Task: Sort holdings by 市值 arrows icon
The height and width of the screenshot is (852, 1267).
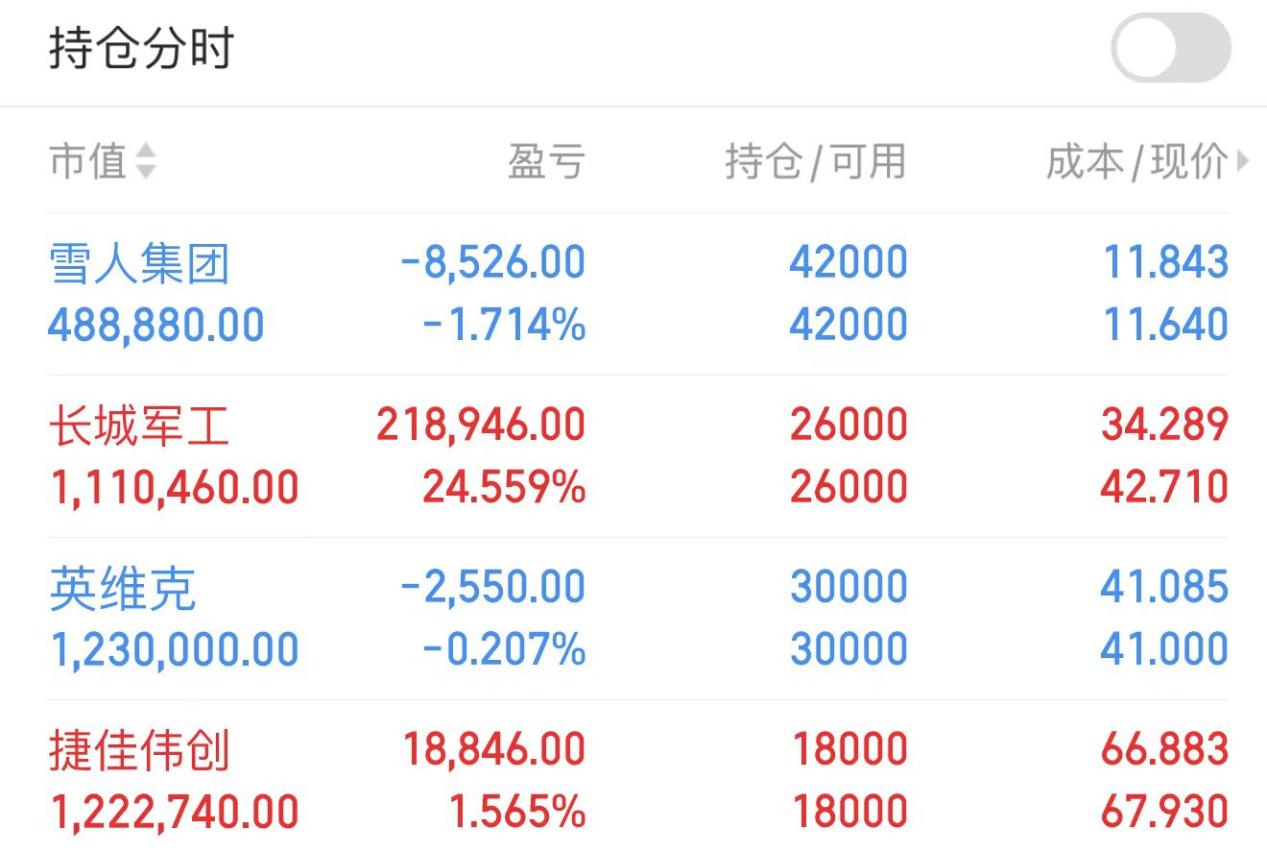Action: pos(146,161)
